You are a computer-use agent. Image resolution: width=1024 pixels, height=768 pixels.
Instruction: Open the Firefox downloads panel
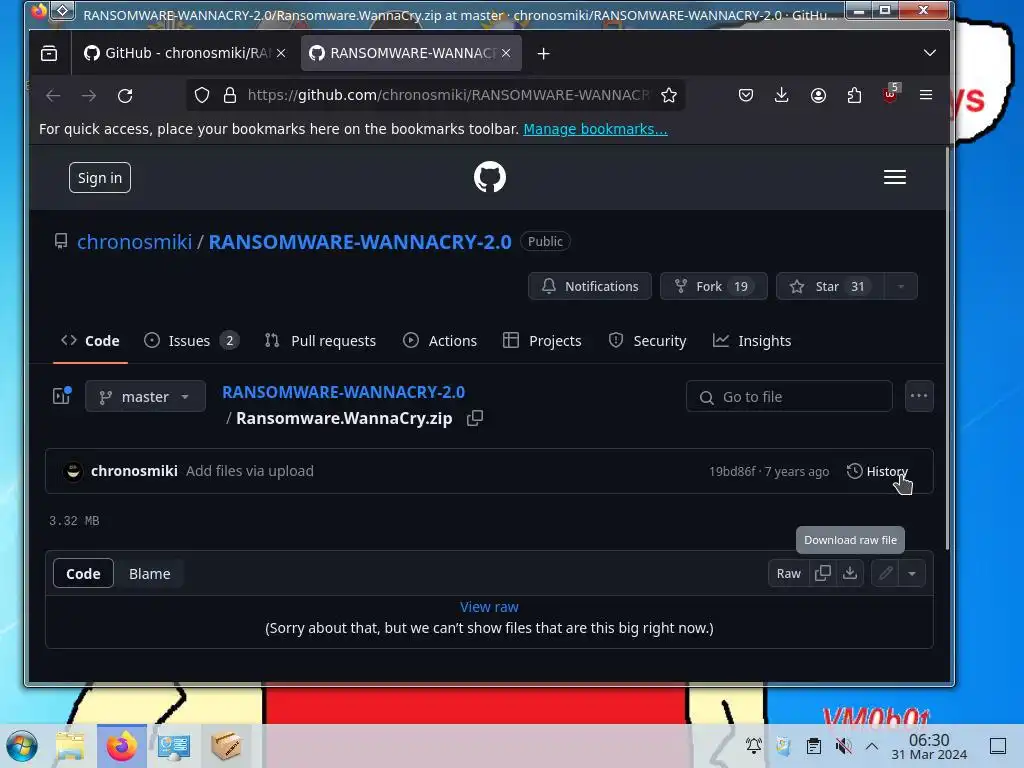[781, 95]
